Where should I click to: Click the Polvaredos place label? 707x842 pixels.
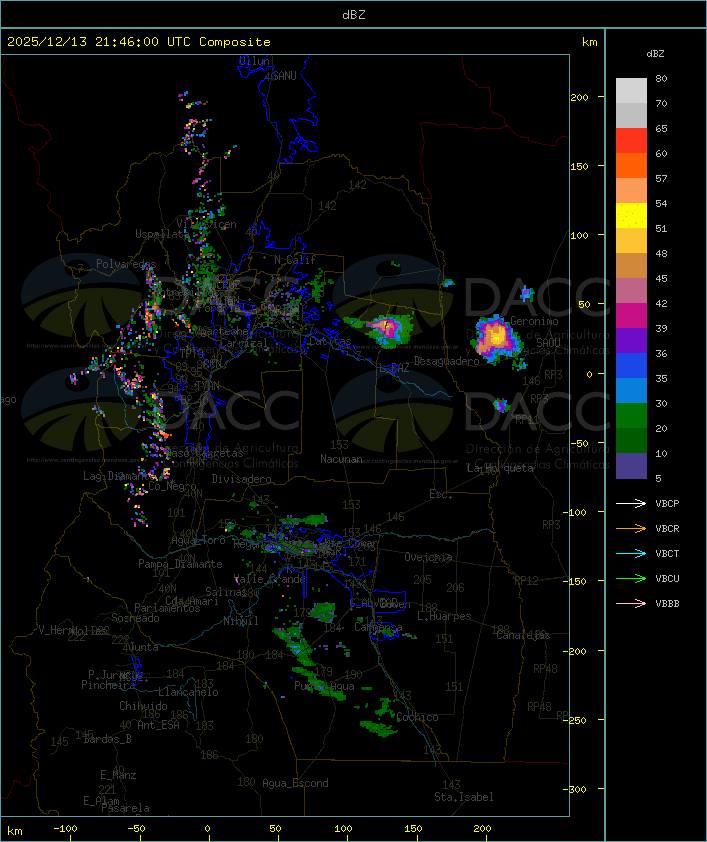(x=126, y=264)
